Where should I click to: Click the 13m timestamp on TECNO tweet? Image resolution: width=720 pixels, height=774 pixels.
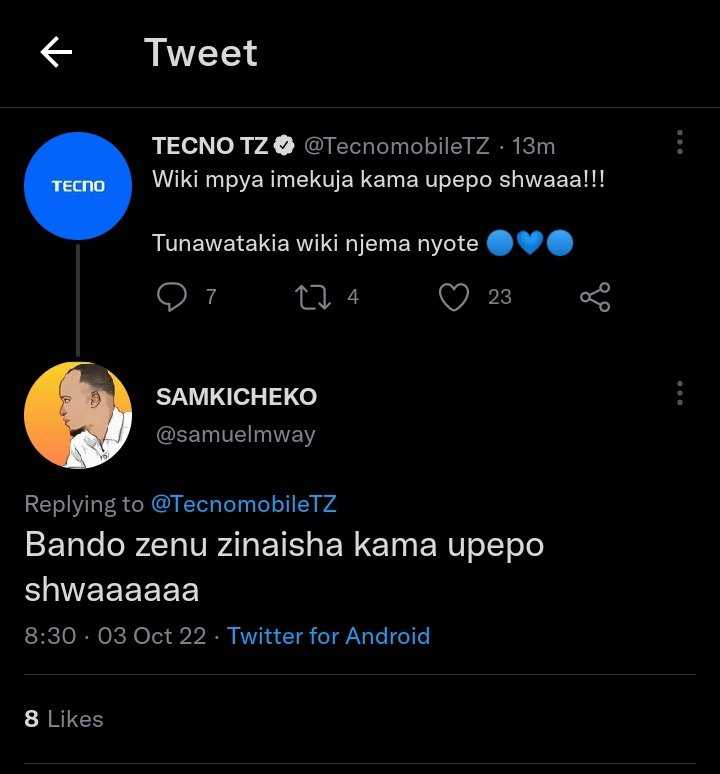(533, 146)
